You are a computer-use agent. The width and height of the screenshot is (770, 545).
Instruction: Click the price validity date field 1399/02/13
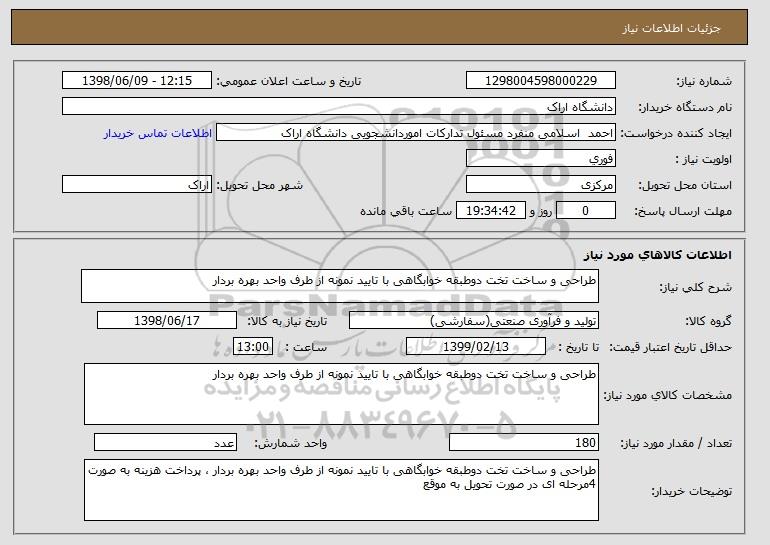[476, 347]
